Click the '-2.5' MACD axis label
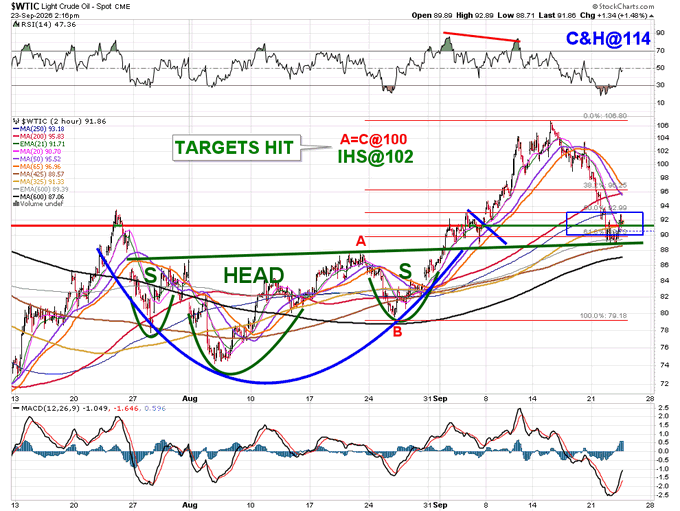Image resolution: width=680 pixels, height=511 pixels. (663, 495)
